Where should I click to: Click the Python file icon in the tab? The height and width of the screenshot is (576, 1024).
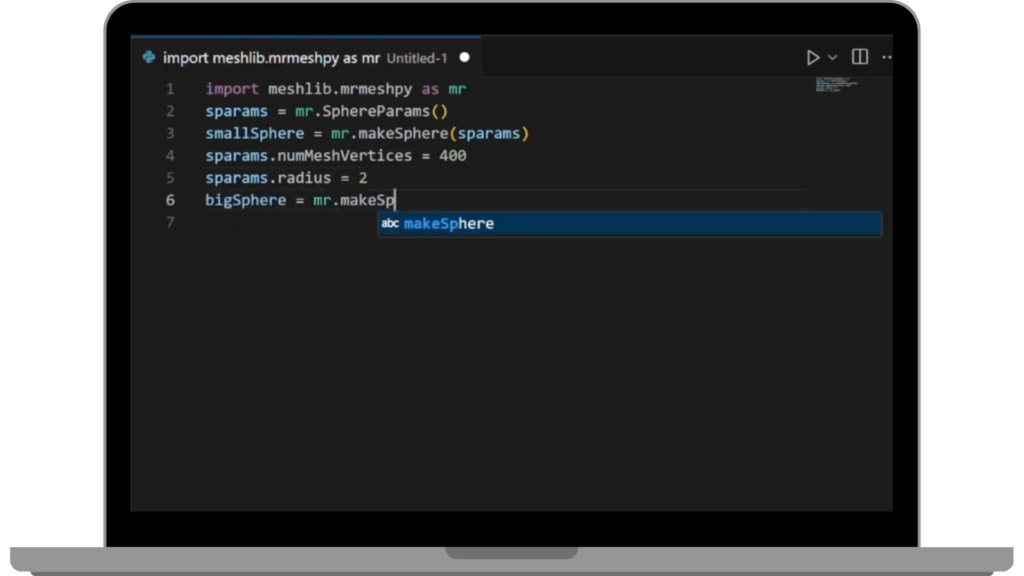pyautogui.click(x=149, y=58)
